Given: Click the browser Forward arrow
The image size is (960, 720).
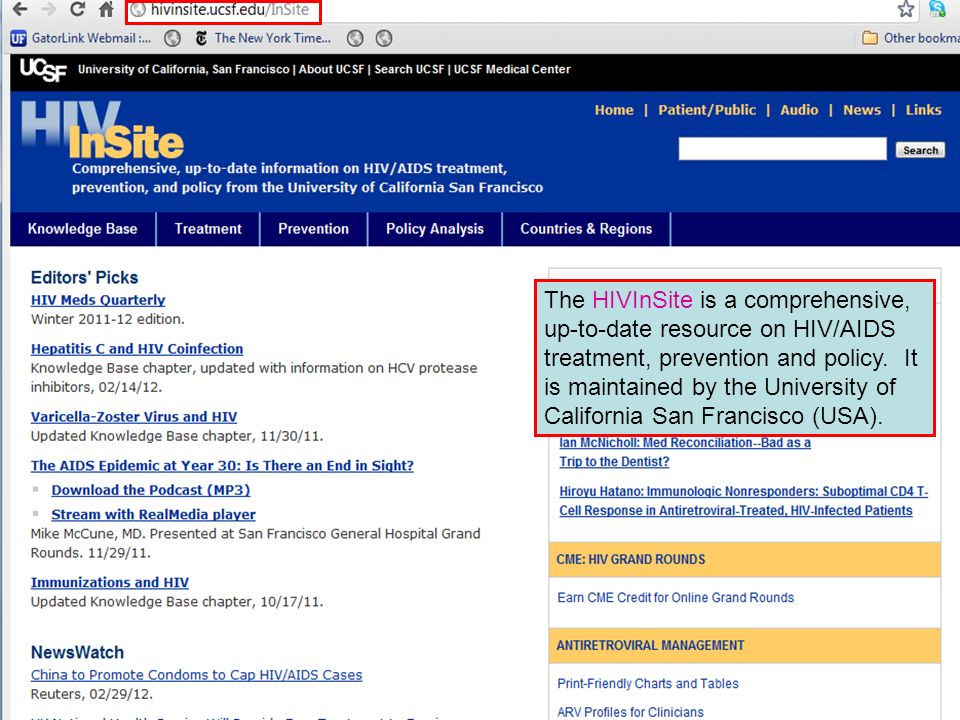Looking at the screenshot, I should (x=49, y=9).
